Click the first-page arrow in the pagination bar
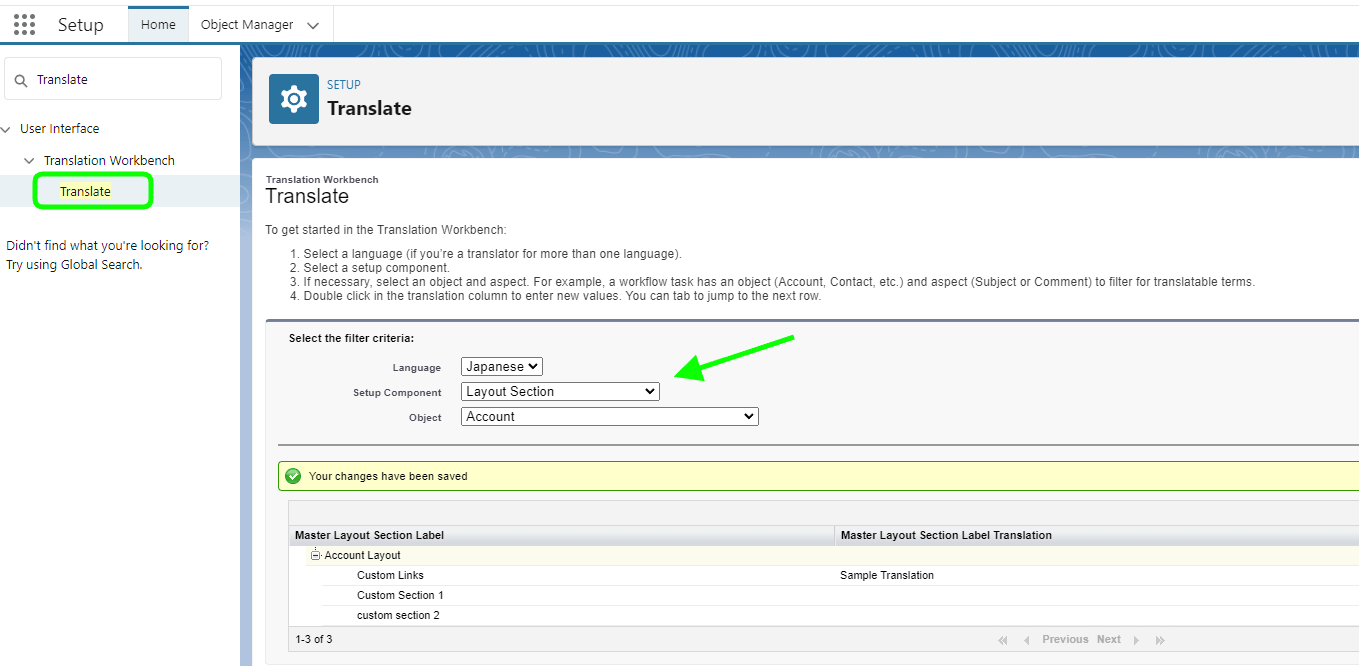The width and height of the screenshot is (1359, 666). point(1002,639)
